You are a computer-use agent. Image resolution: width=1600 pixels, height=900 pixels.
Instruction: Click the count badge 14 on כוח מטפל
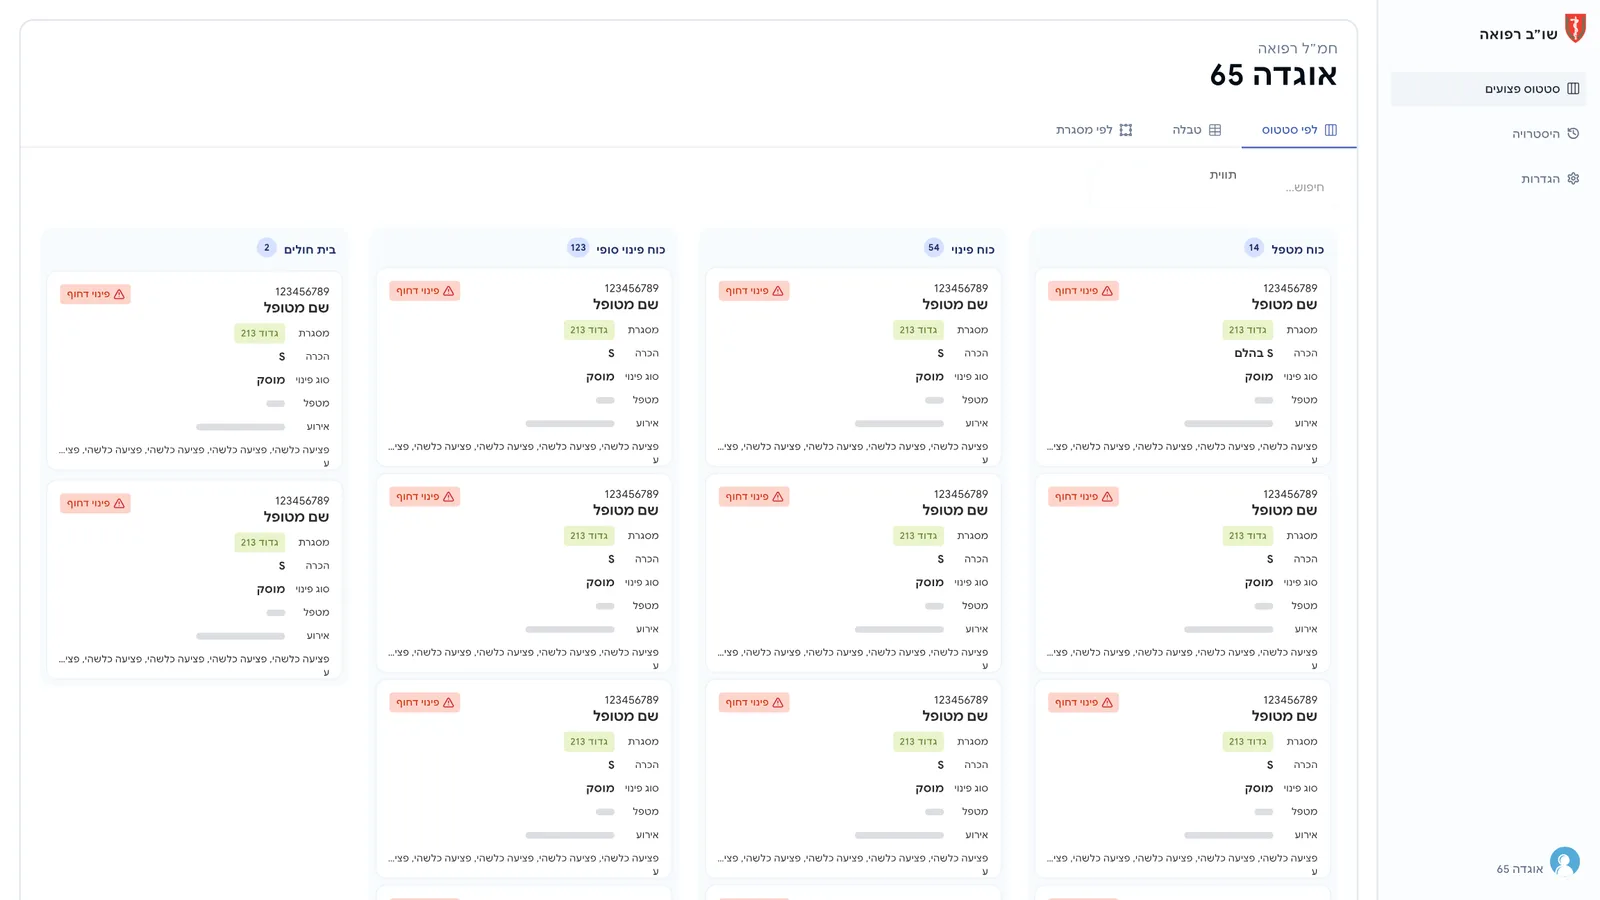pyautogui.click(x=1254, y=248)
